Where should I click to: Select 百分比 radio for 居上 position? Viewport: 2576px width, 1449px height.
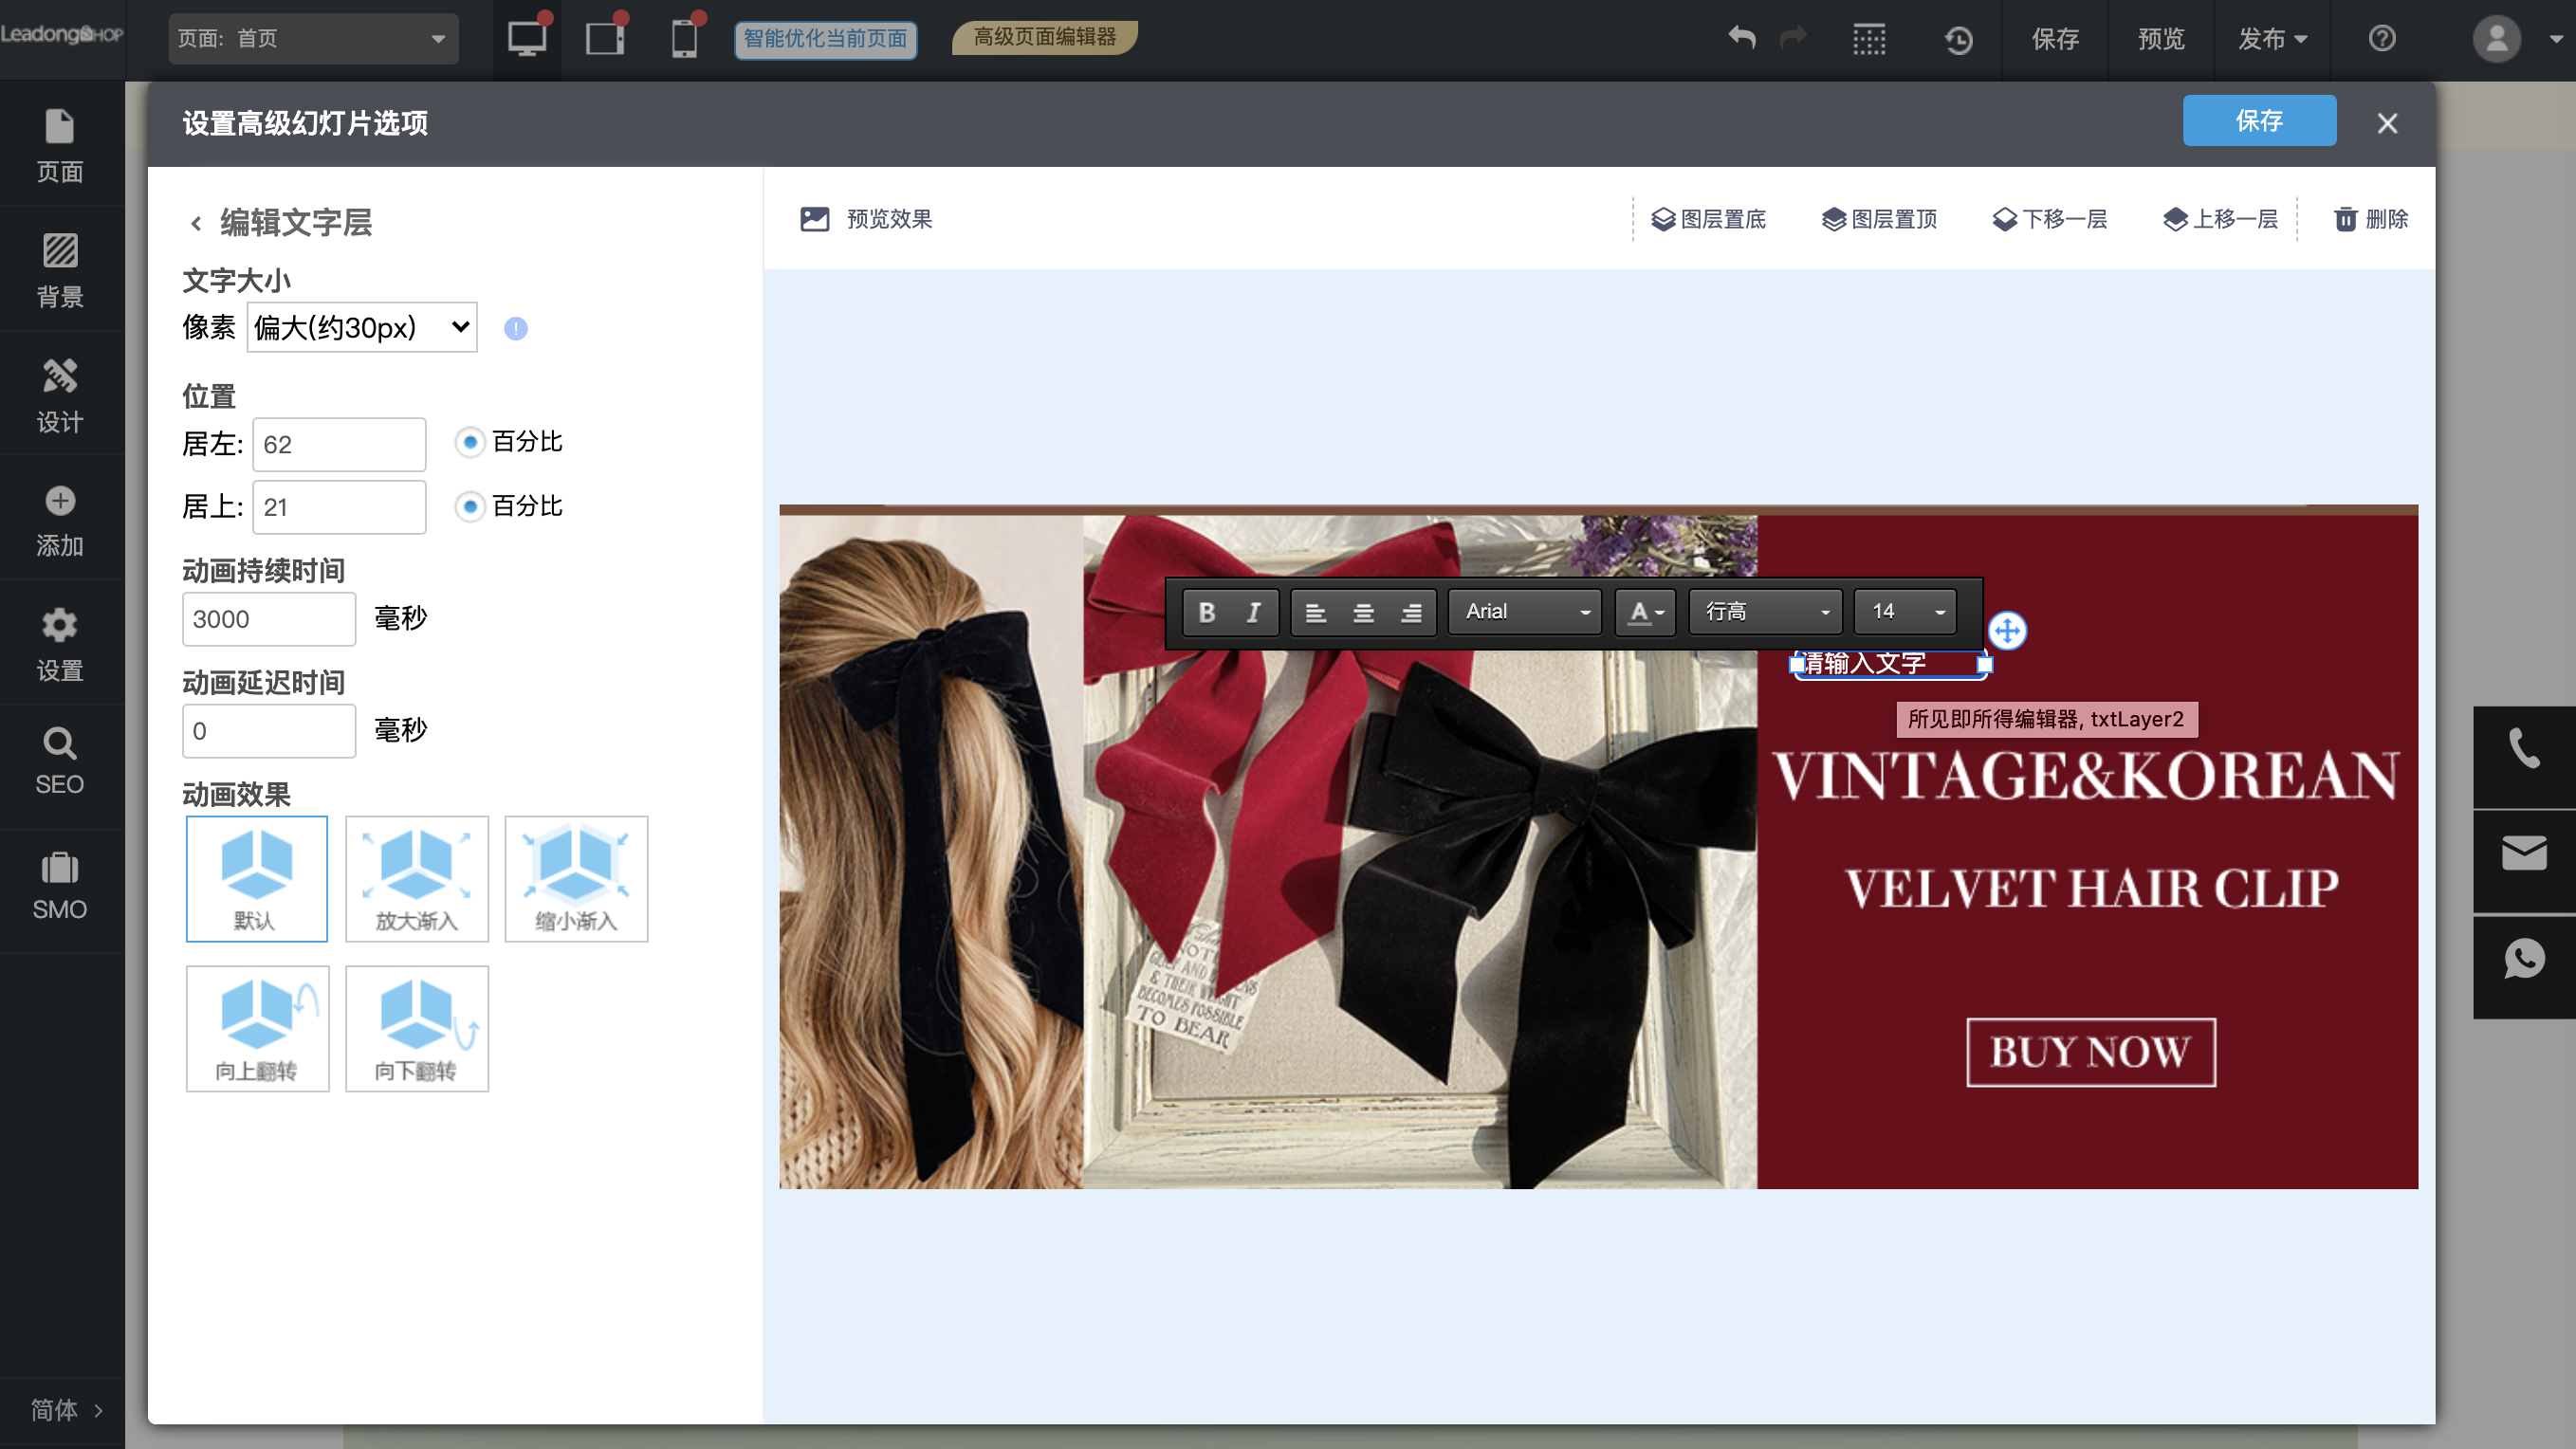point(470,506)
